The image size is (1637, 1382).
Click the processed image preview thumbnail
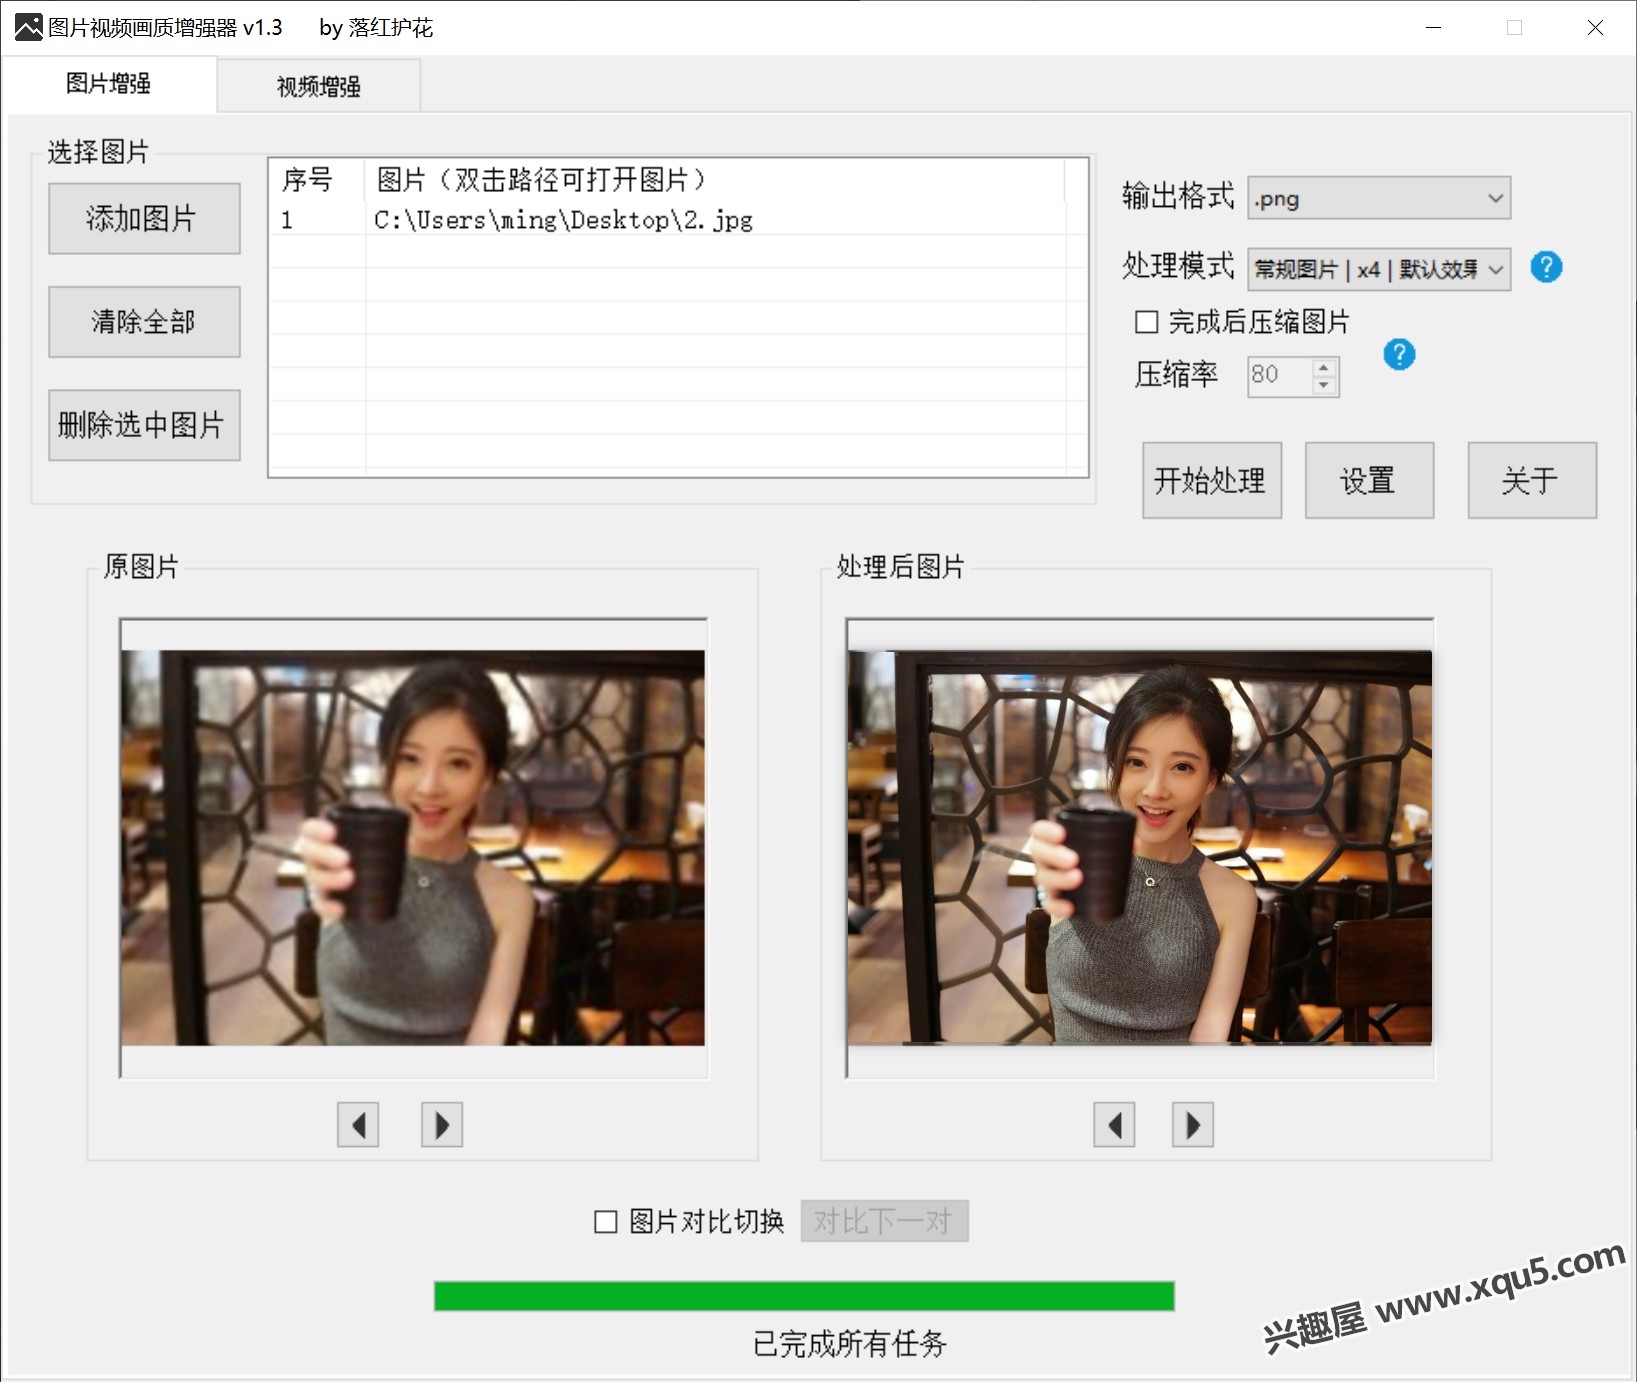click(1139, 847)
